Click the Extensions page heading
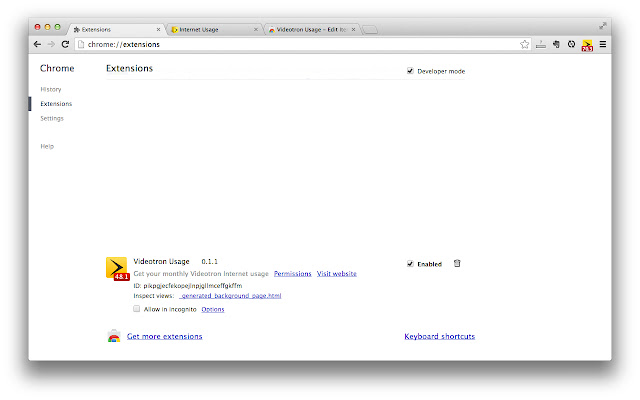Image resolution: width=640 pixels, height=400 pixels. (129, 68)
